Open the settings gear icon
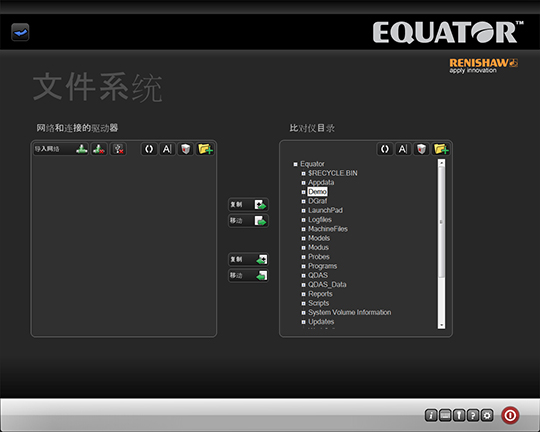The height and width of the screenshot is (432, 540). click(487, 415)
